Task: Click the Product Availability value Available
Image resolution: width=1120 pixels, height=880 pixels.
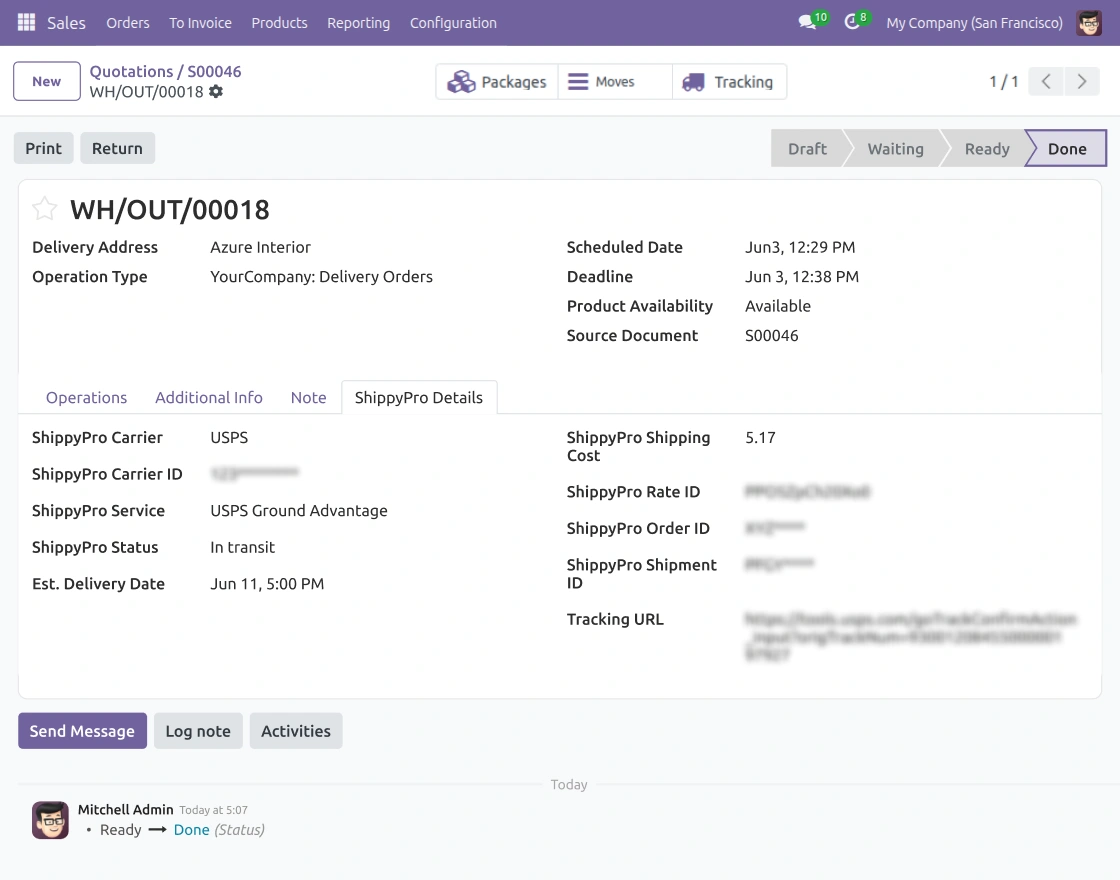Action: [778, 306]
